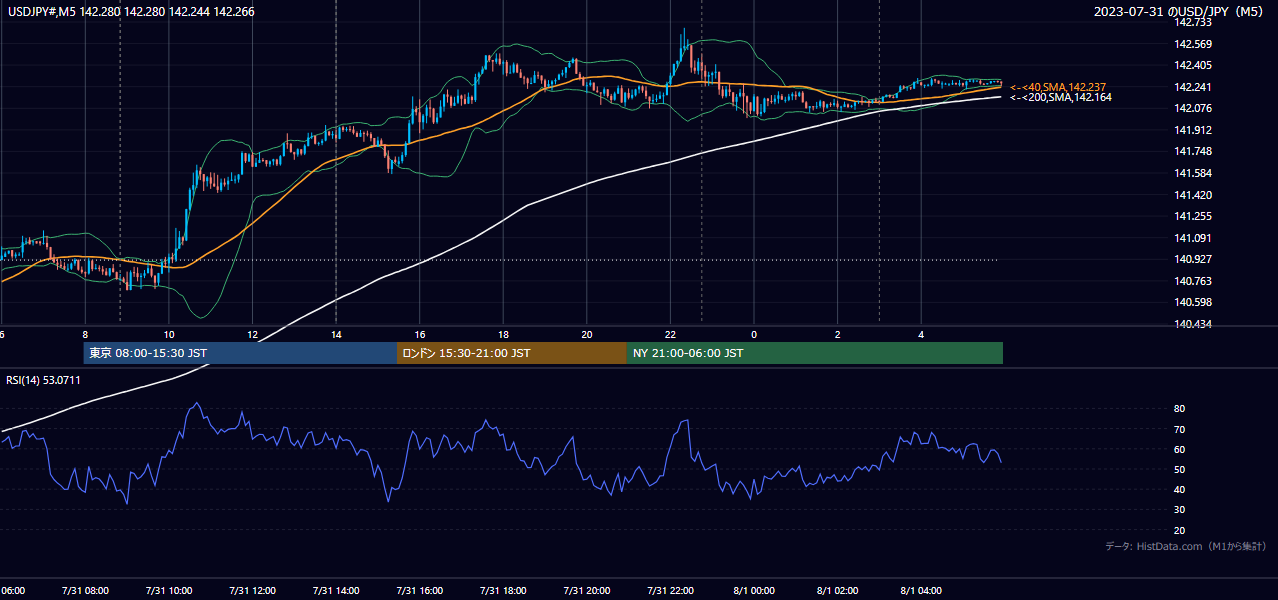Click price level 140.927 on the price scale
This screenshot has height=600, width=1278.
tap(1194, 259)
